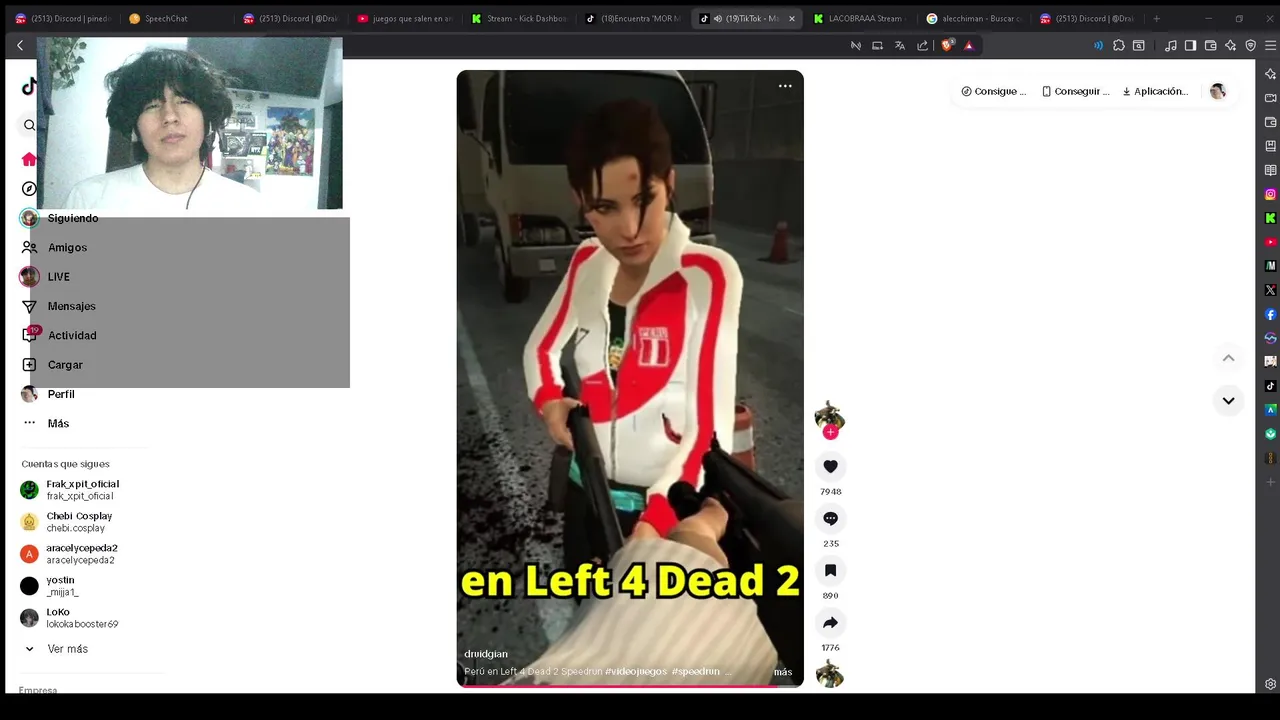Click the 'Aplicación...' download button
Viewport: 1280px width, 720px height.
(1155, 91)
